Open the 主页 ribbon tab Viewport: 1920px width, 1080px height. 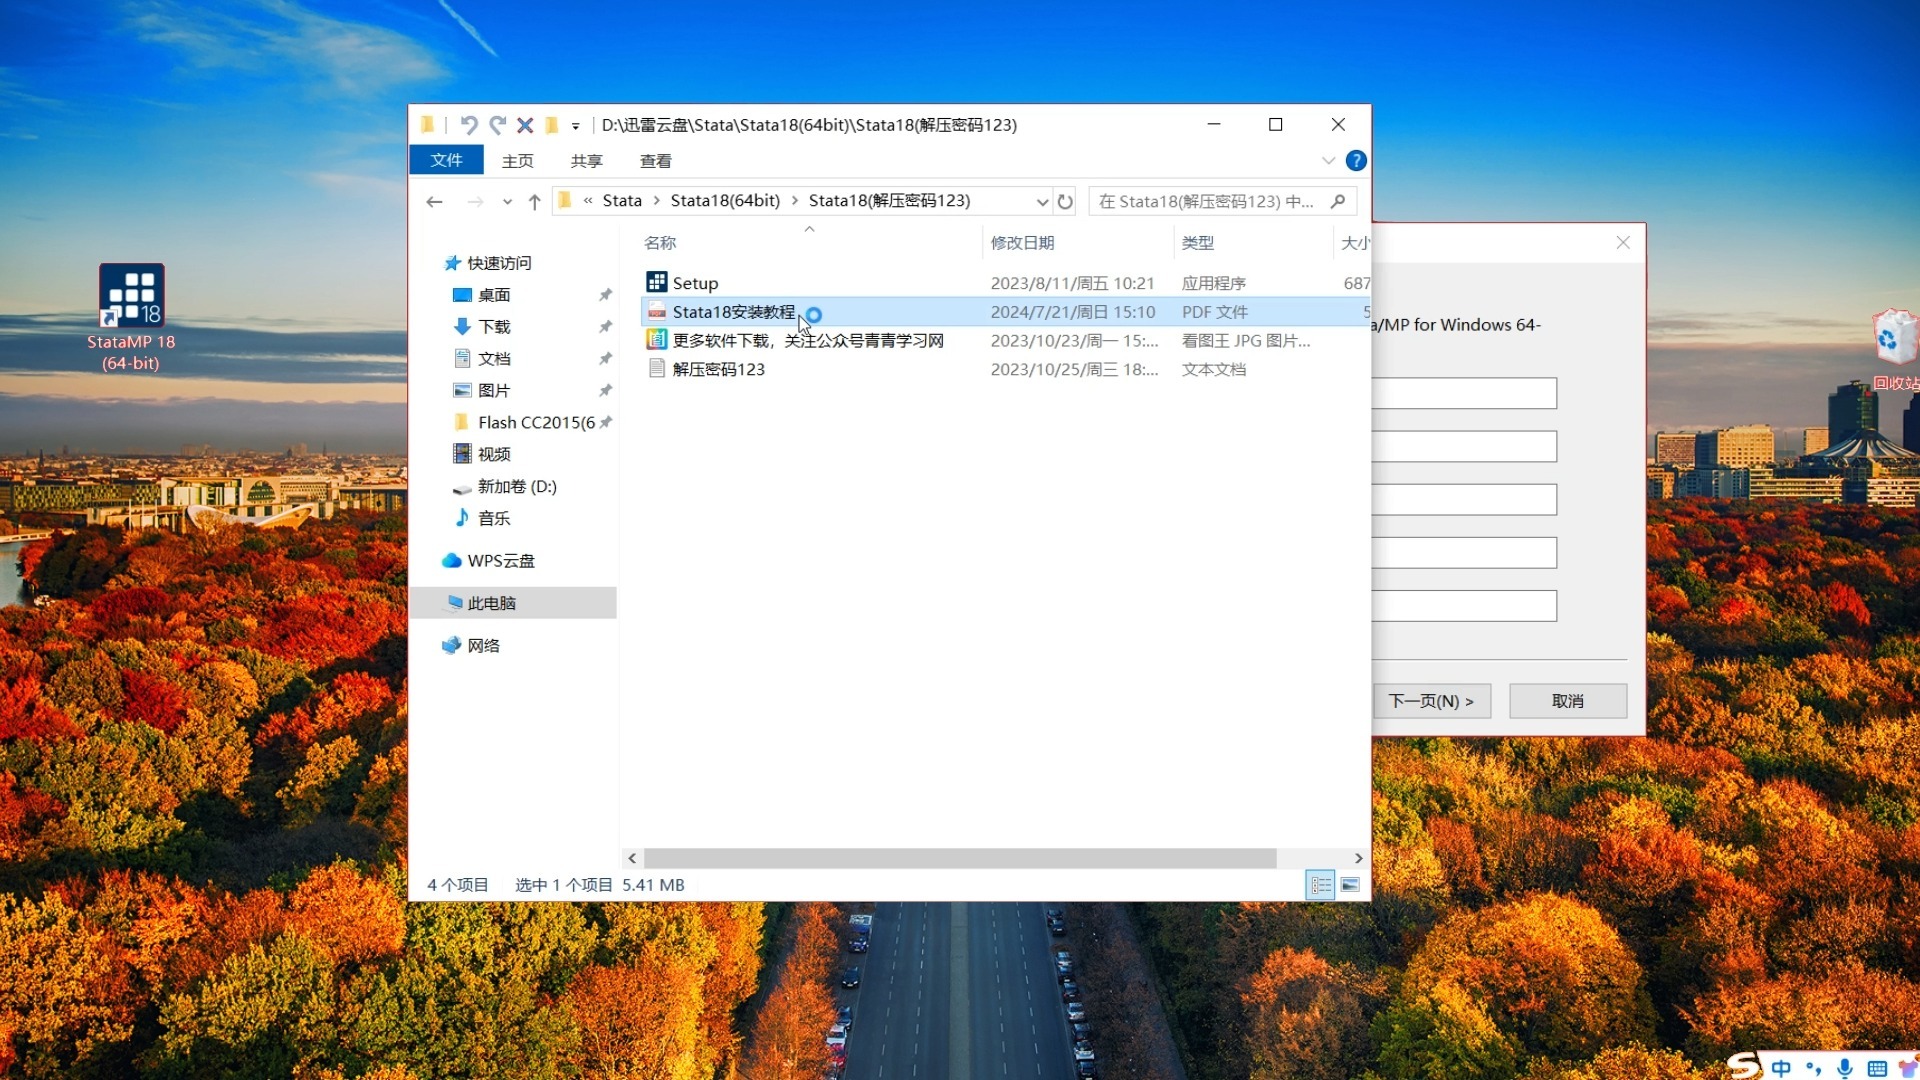tap(518, 160)
